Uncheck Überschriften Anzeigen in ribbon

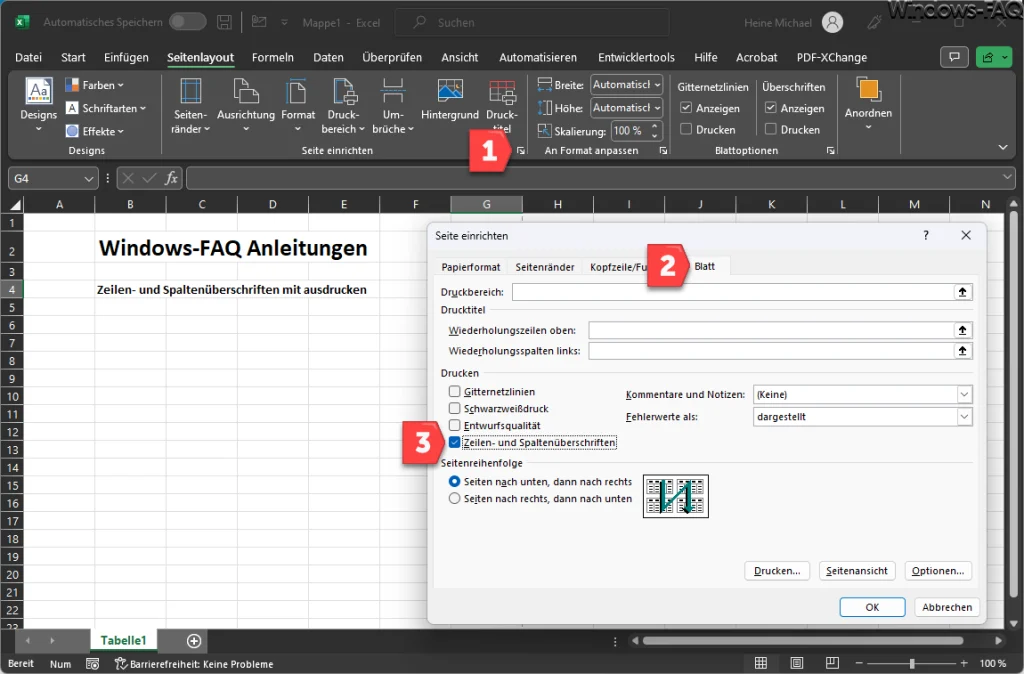[771, 108]
